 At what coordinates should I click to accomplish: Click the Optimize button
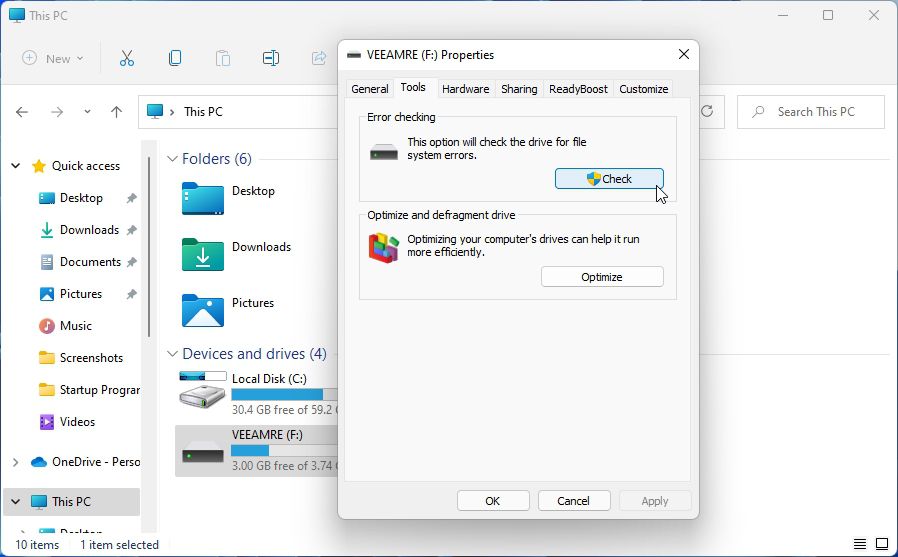(602, 277)
